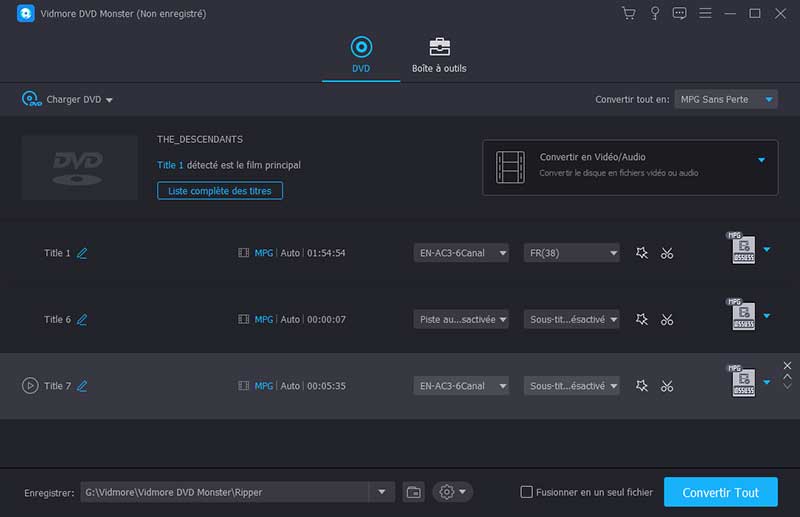
Task: Click the shopping cart purchase icon
Action: click(628, 13)
